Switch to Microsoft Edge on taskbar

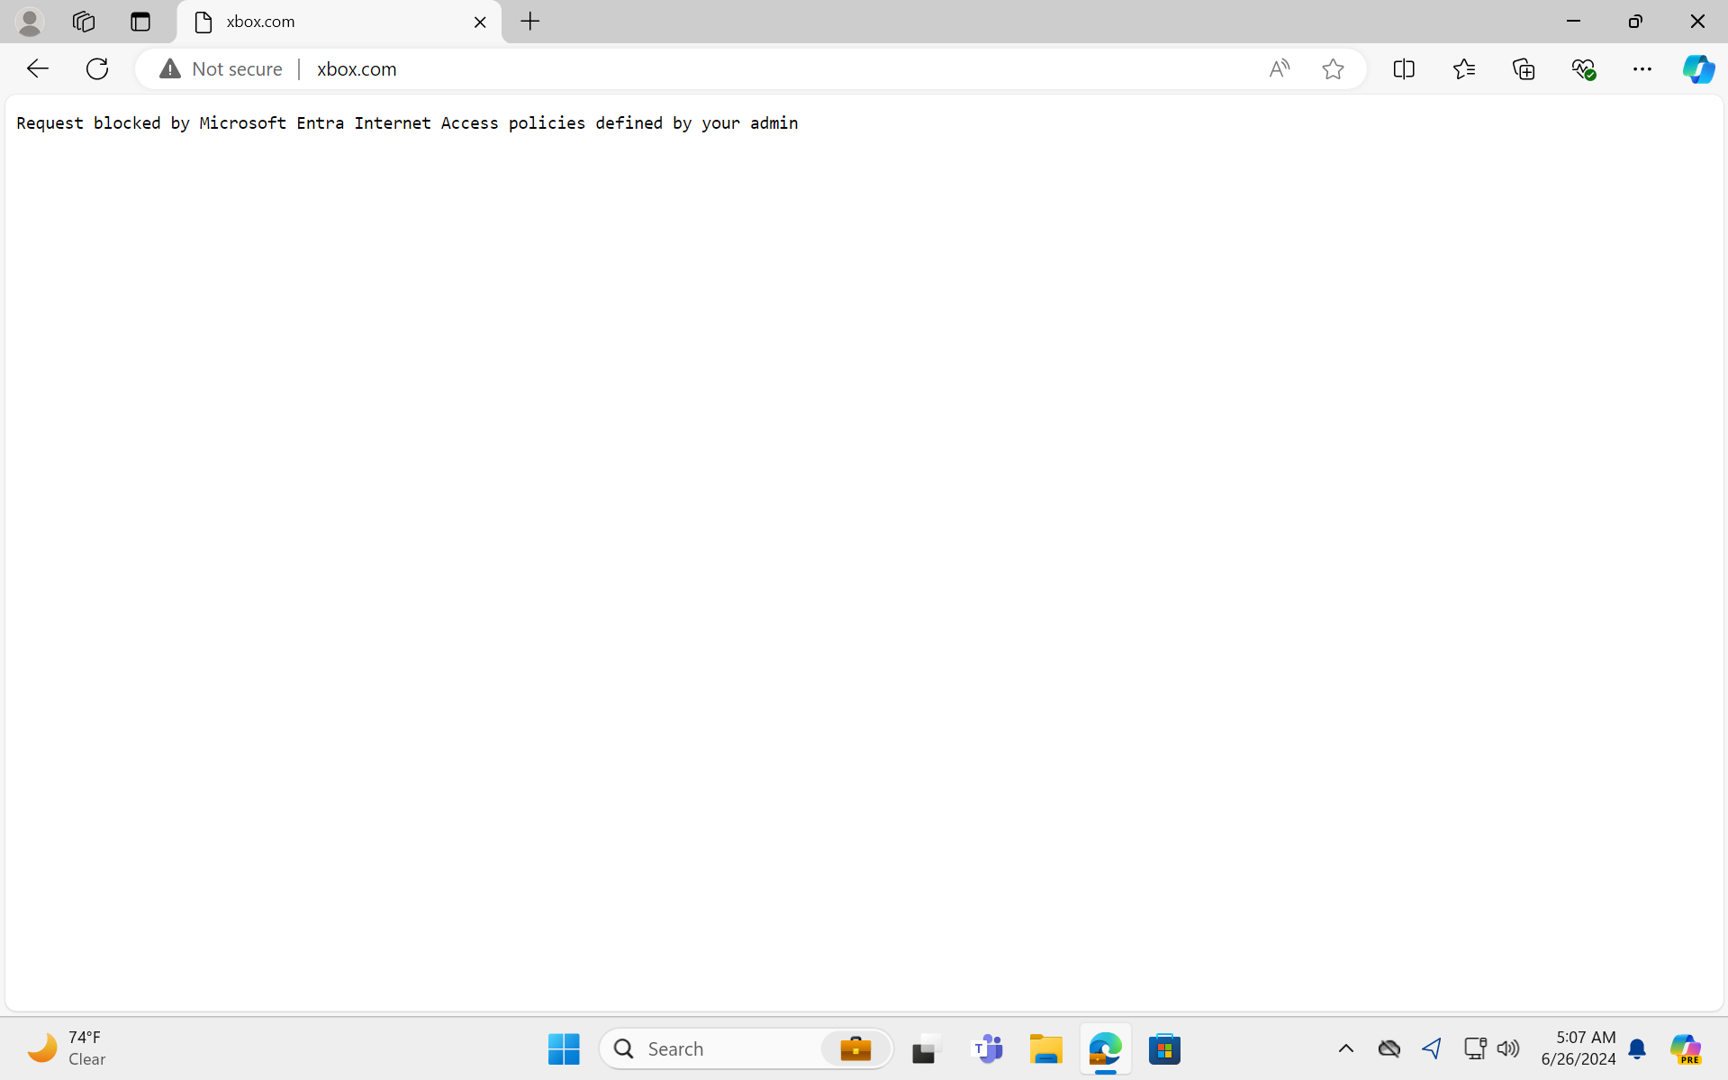point(1105,1049)
